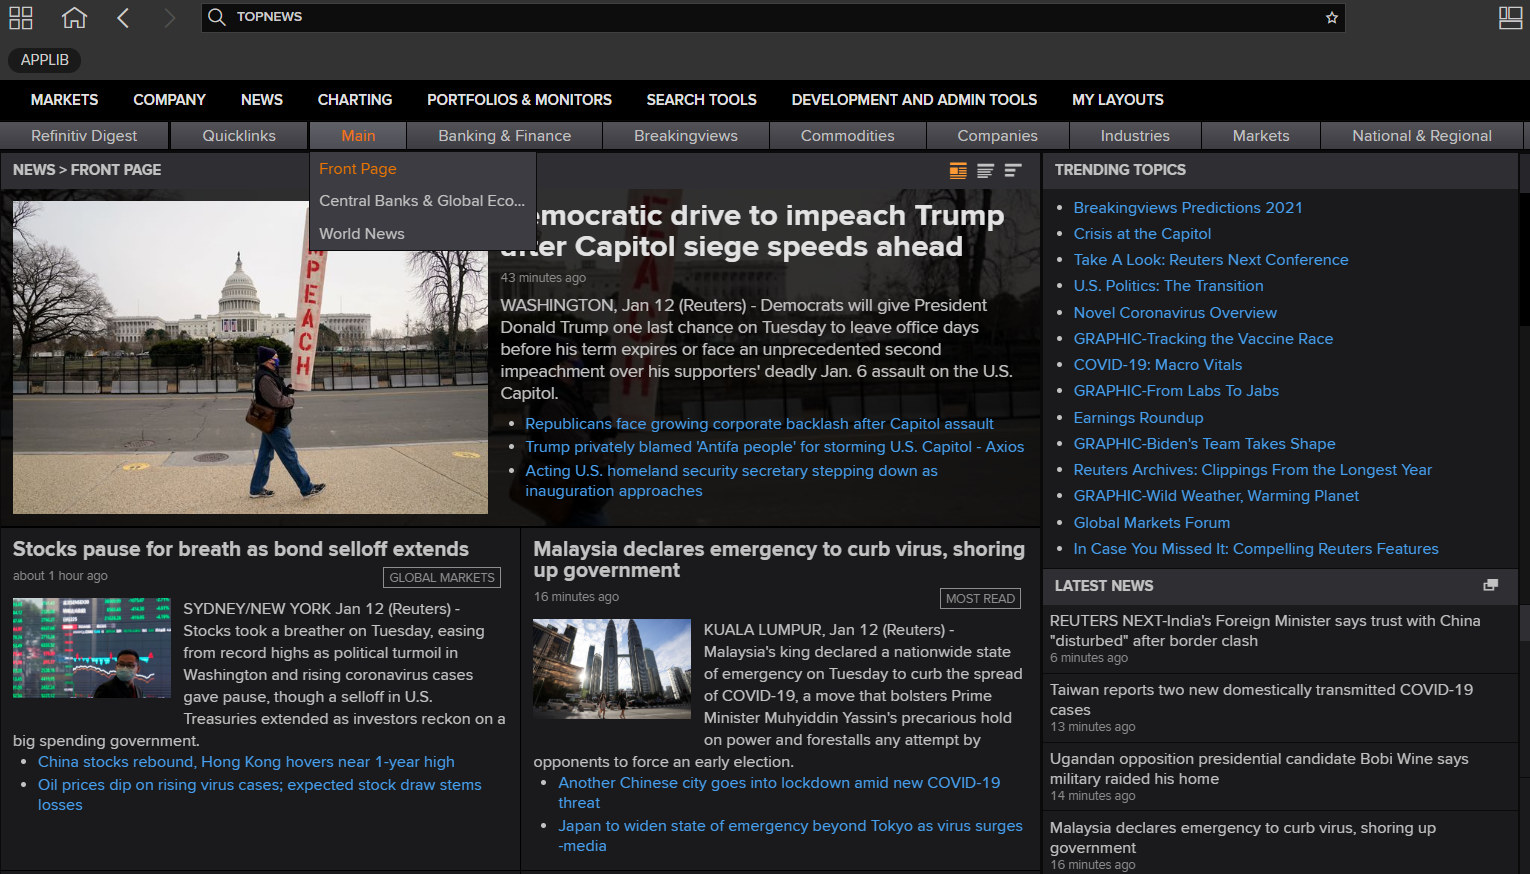Open the NEWS menu
The image size is (1530, 874).
(x=262, y=100)
